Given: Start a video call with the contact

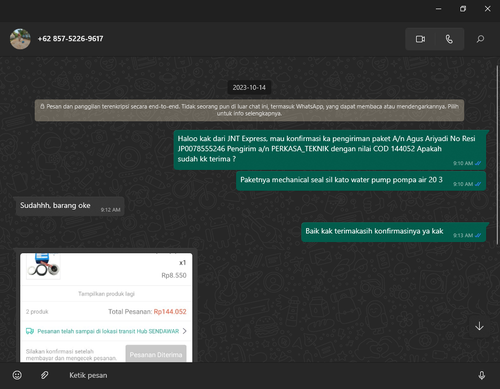Looking at the screenshot, I should (420, 39).
